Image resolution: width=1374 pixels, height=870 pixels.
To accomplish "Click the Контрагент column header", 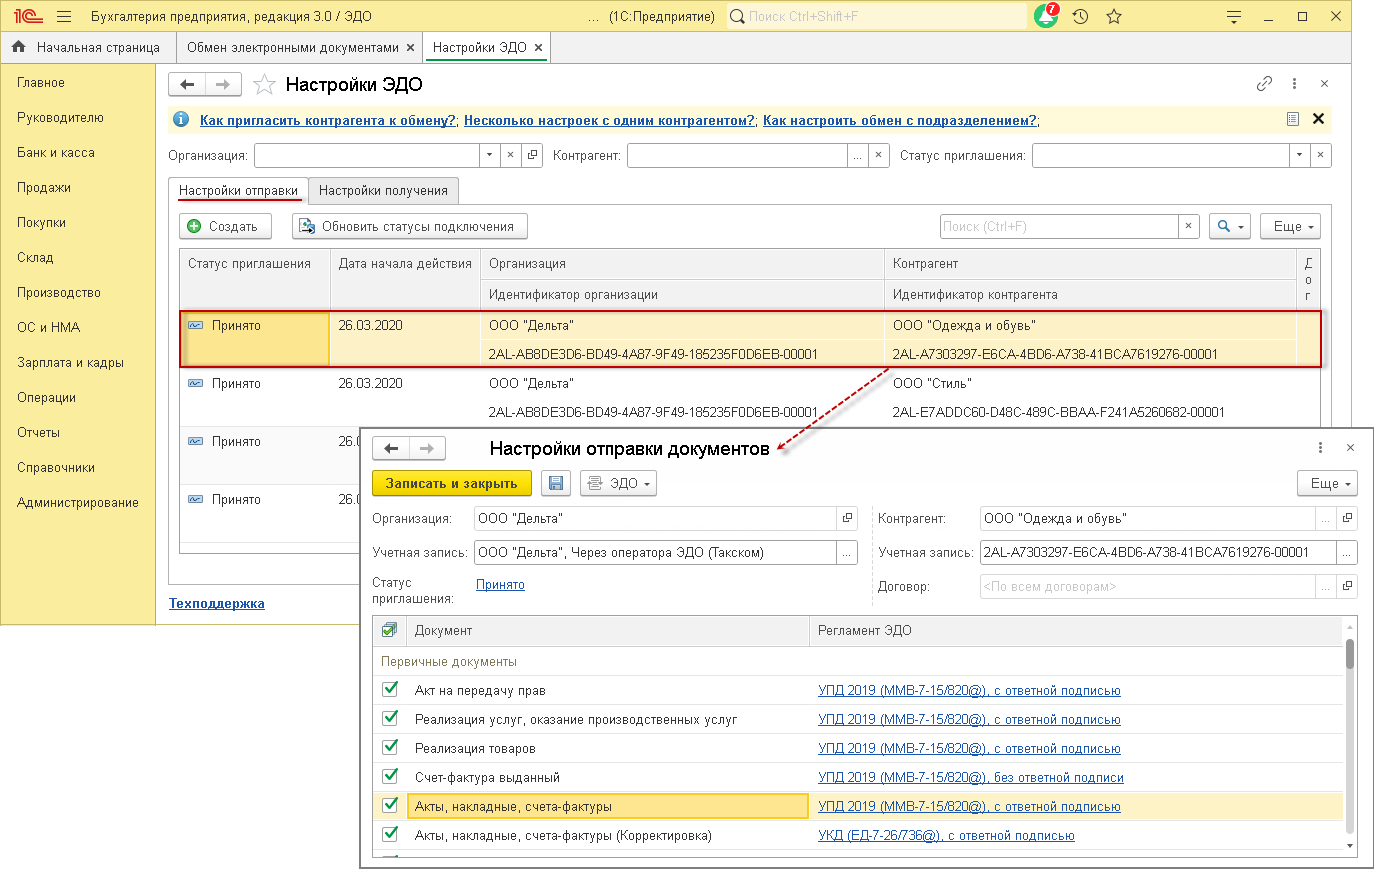I will pos(1090,263).
